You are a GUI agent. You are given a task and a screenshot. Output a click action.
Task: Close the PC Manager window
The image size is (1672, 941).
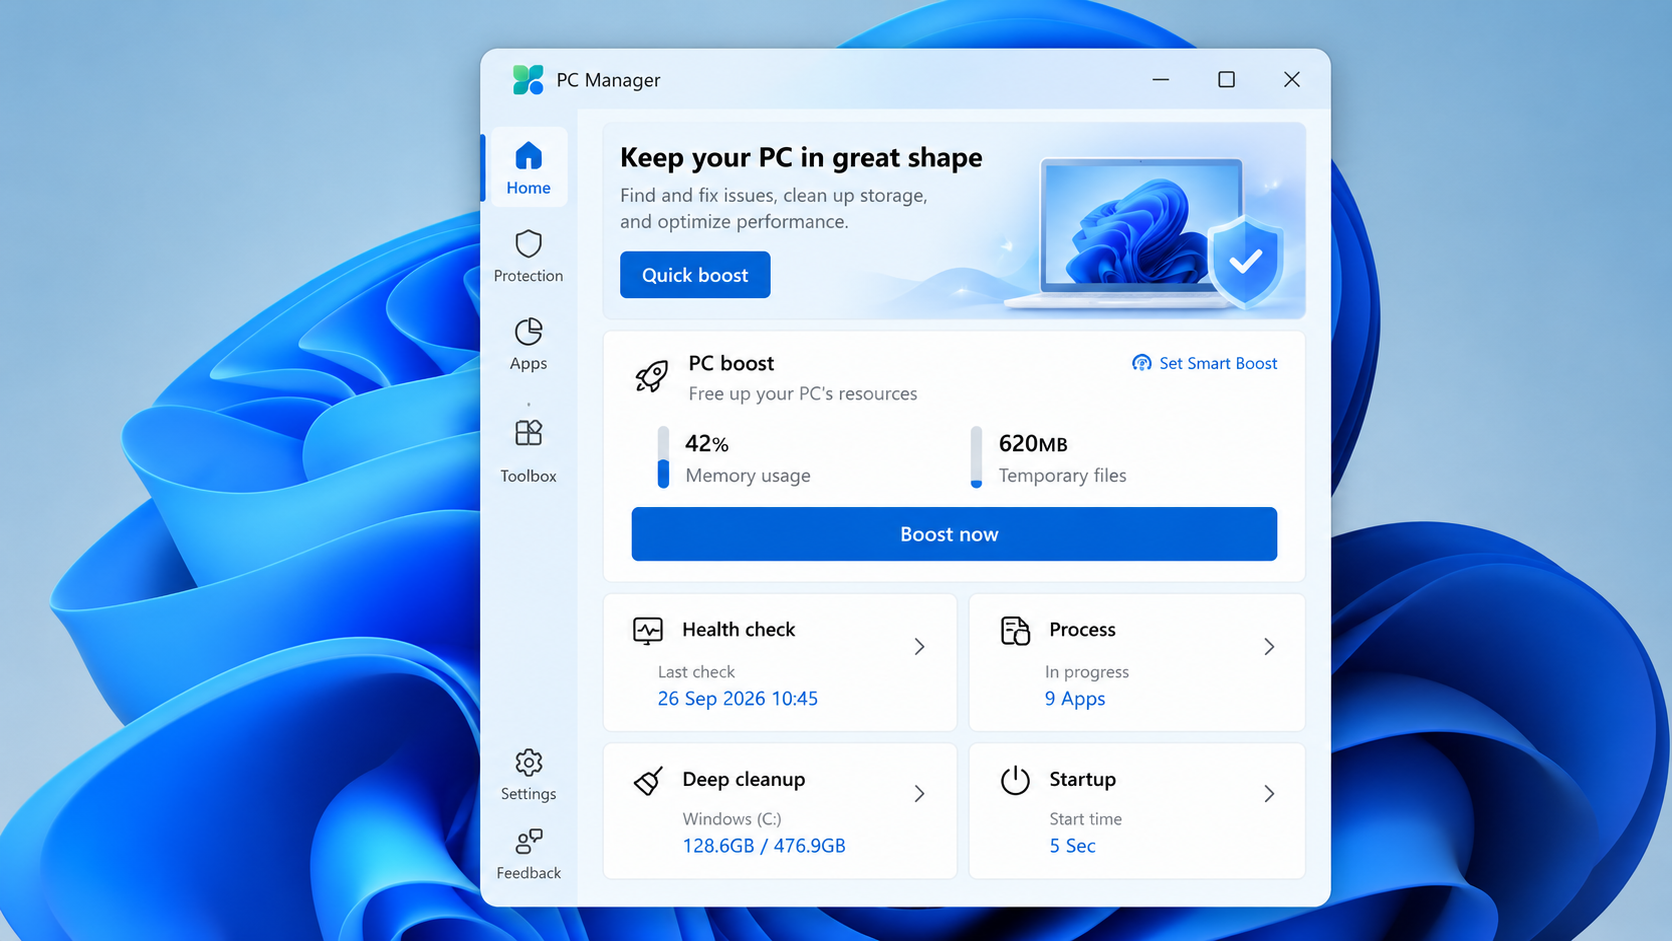tap(1292, 80)
